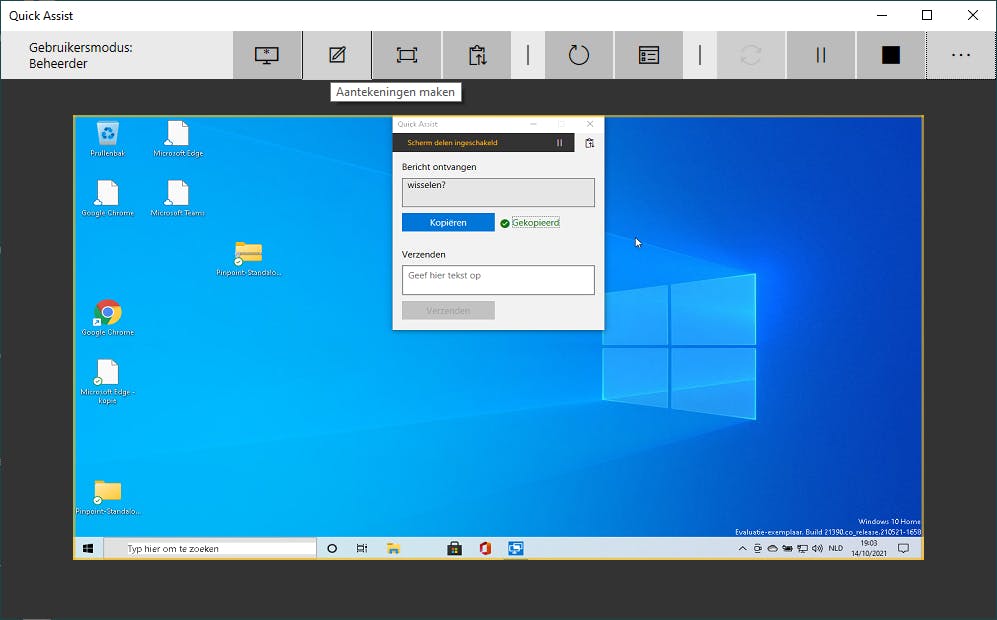The image size is (997, 620).
Task: Click the clipboard icon in the remote Quick Assist window
Action: click(590, 143)
